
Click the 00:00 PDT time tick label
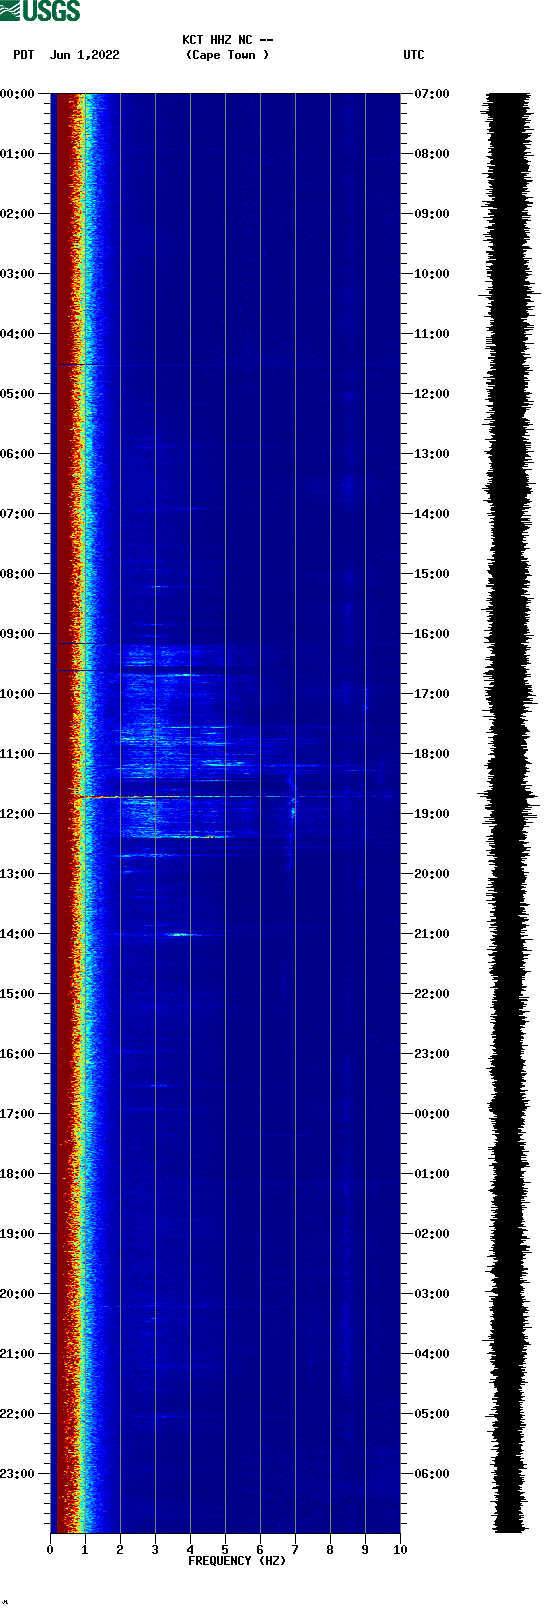pos(18,94)
